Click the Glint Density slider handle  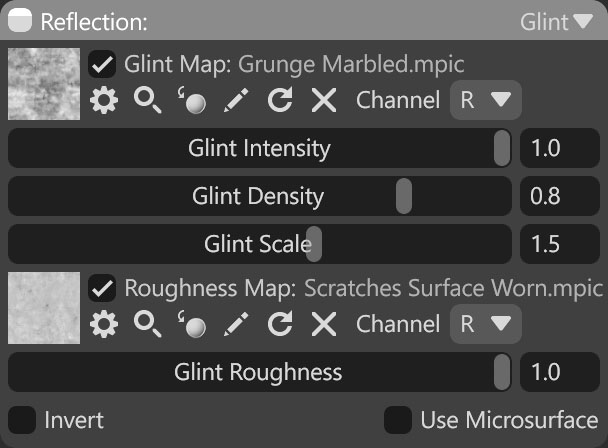click(404, 196)
